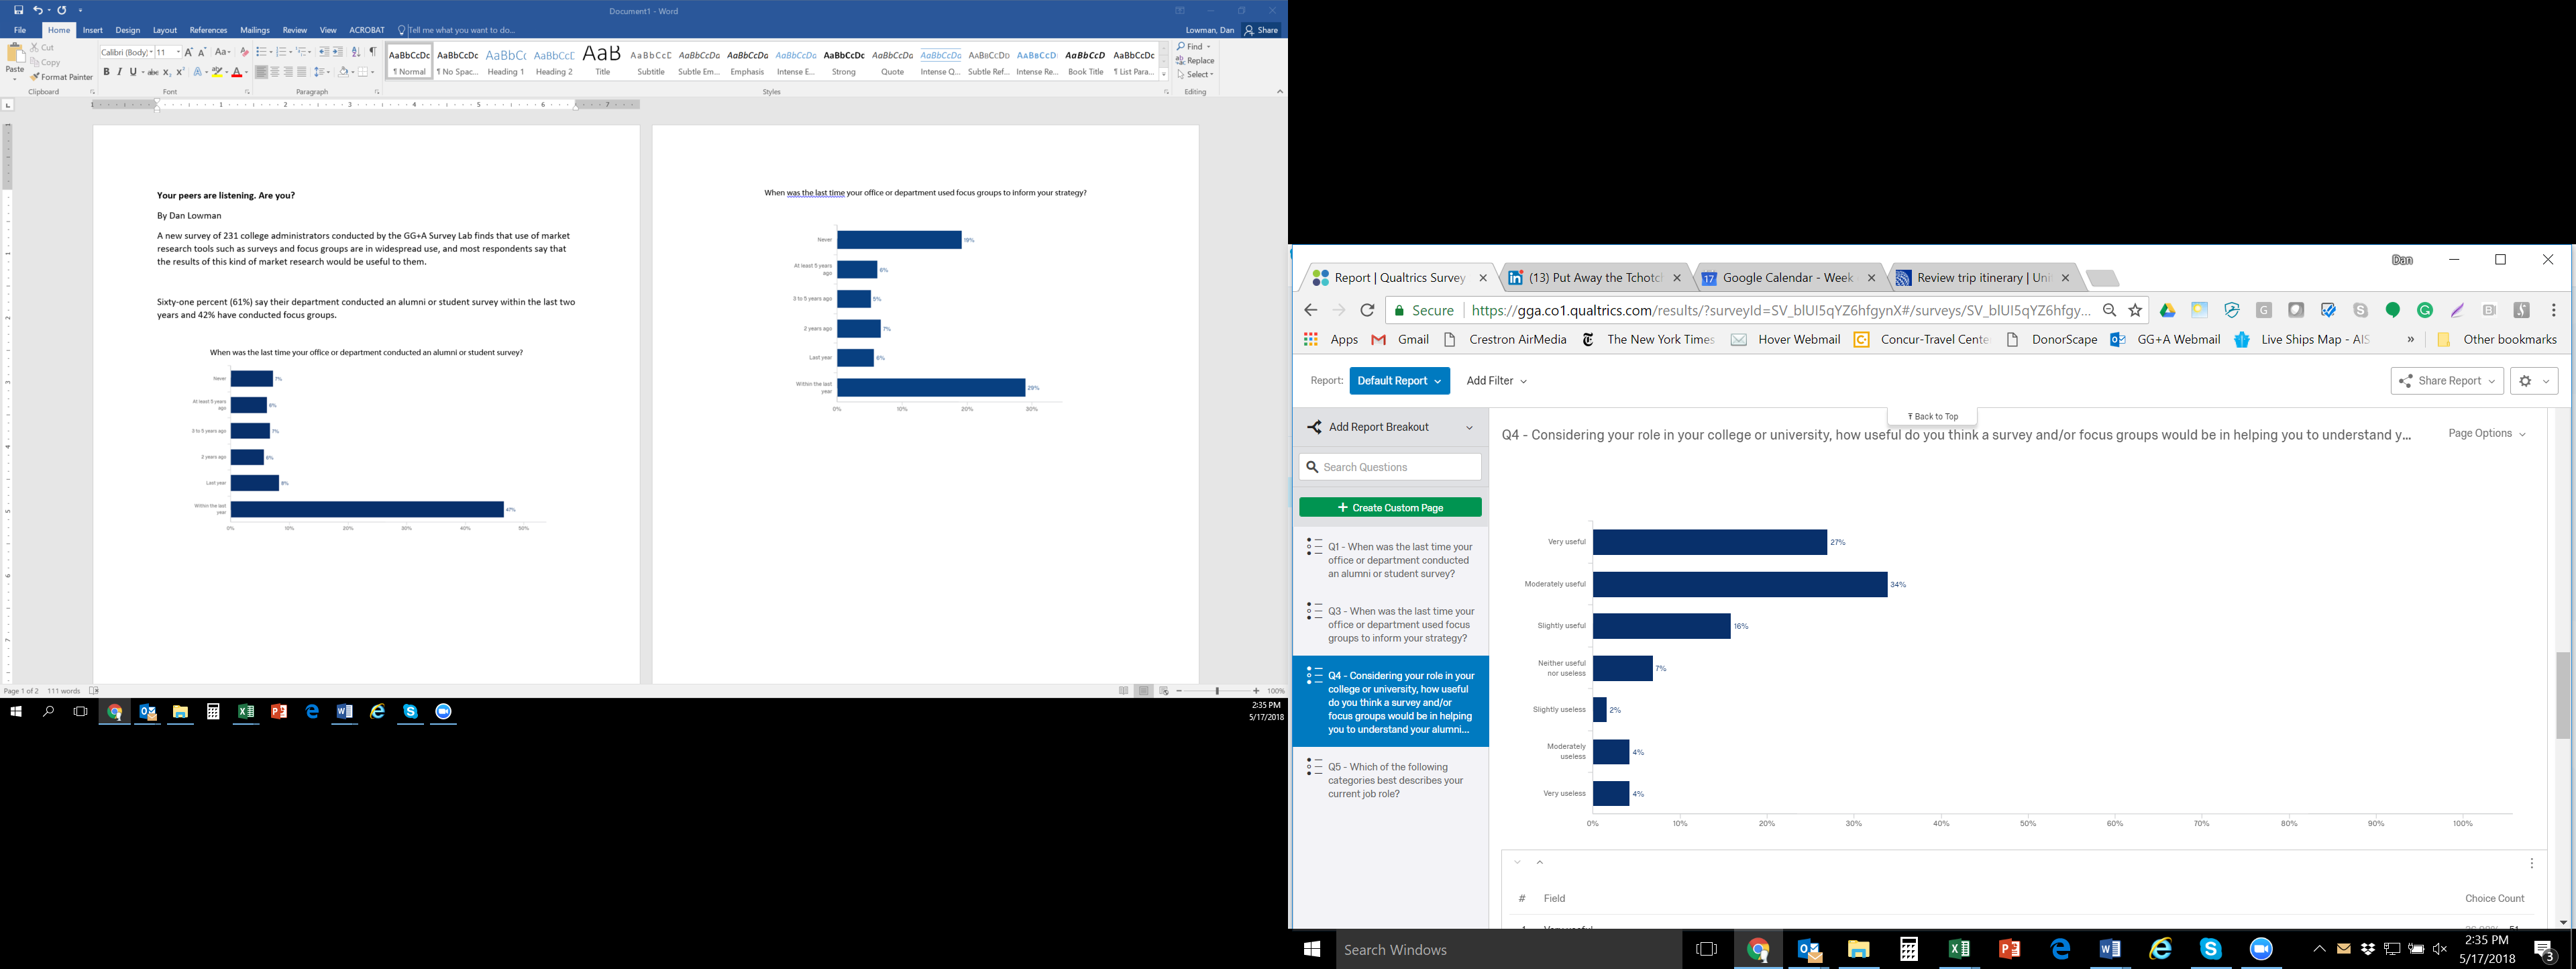
Task: Open the Font dialog launcher
Action: point(247,92)
